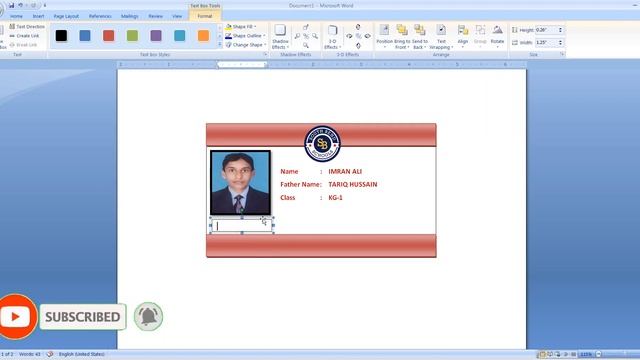Apply the red text box style swatch
Screen dimensions: 640x360
click(109, 36)
